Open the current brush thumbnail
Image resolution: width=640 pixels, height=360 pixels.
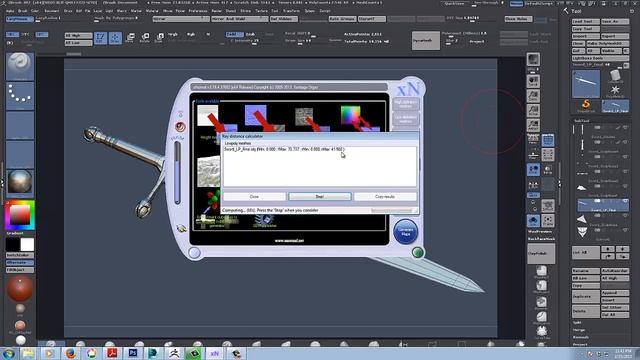coord(20,66)
